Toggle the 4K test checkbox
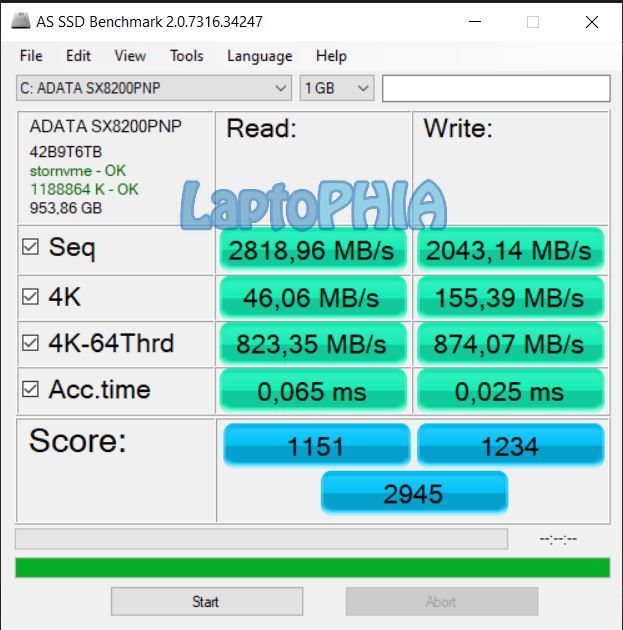 [x=31, y=297]
